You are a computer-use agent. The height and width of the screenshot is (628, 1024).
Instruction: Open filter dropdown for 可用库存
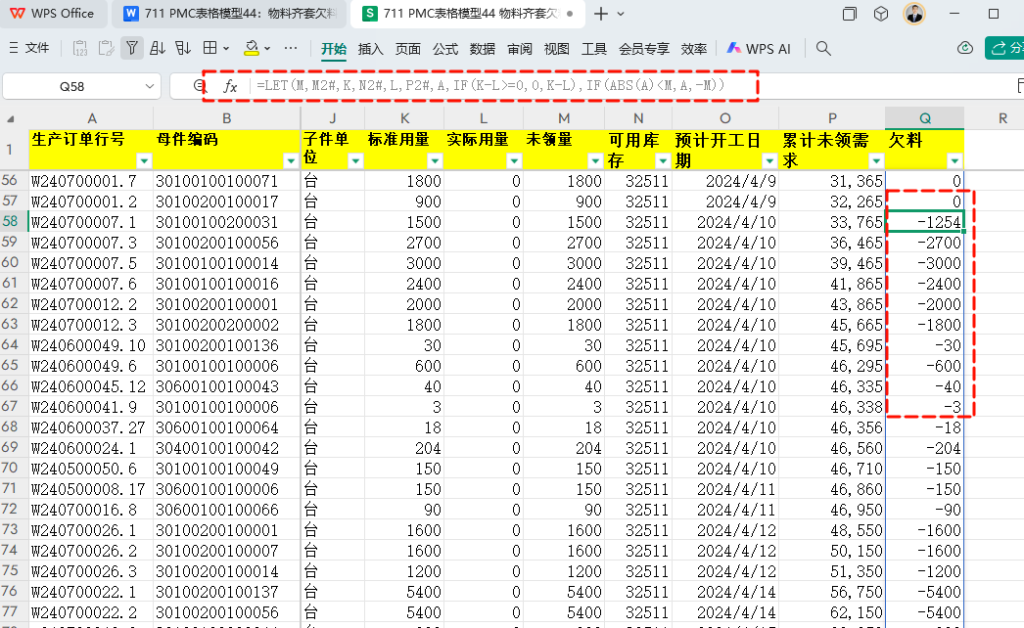(x=663, y=161)
